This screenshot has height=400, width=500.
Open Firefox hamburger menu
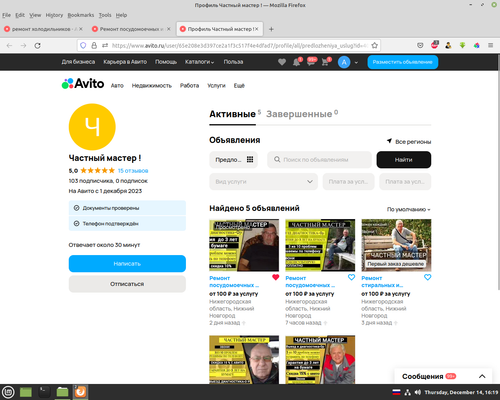click(490, 45)
